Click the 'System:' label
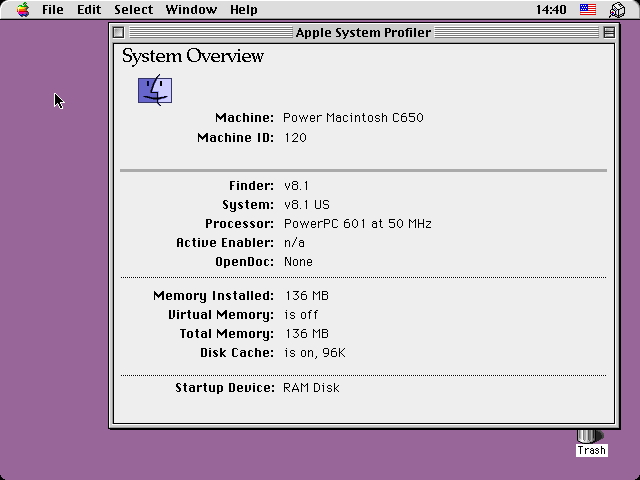Screen dimensions: 640x480 [248, 205]
